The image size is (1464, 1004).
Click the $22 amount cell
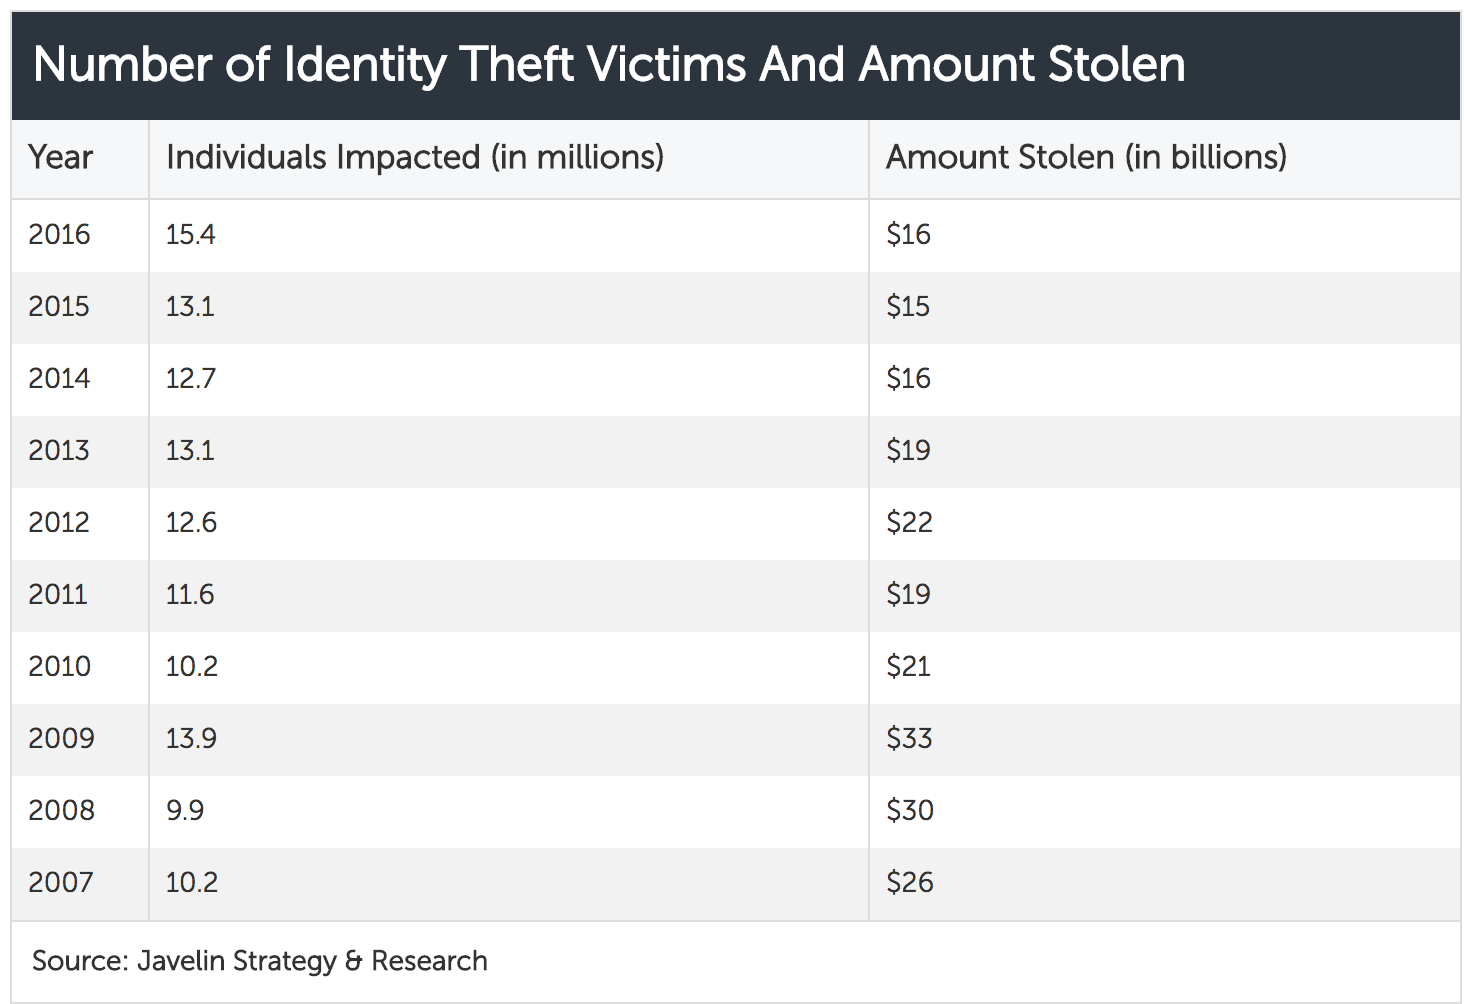click(x=909, y=522)
